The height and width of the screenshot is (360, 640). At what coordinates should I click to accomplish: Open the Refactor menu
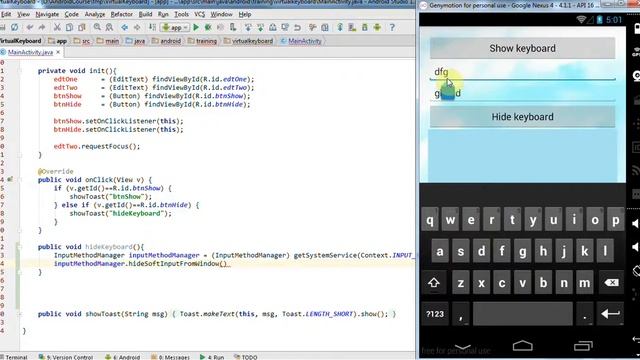(x=122, y=14)
